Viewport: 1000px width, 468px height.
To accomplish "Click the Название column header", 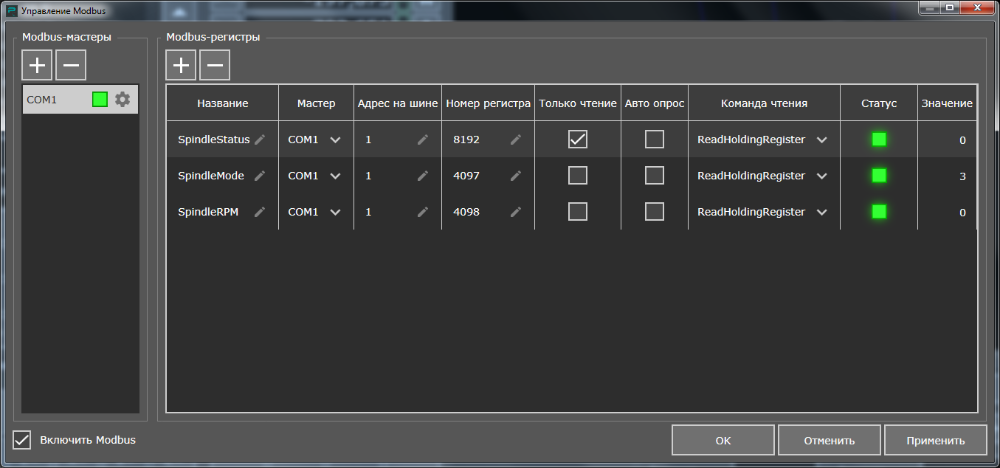I will [222, 104].
